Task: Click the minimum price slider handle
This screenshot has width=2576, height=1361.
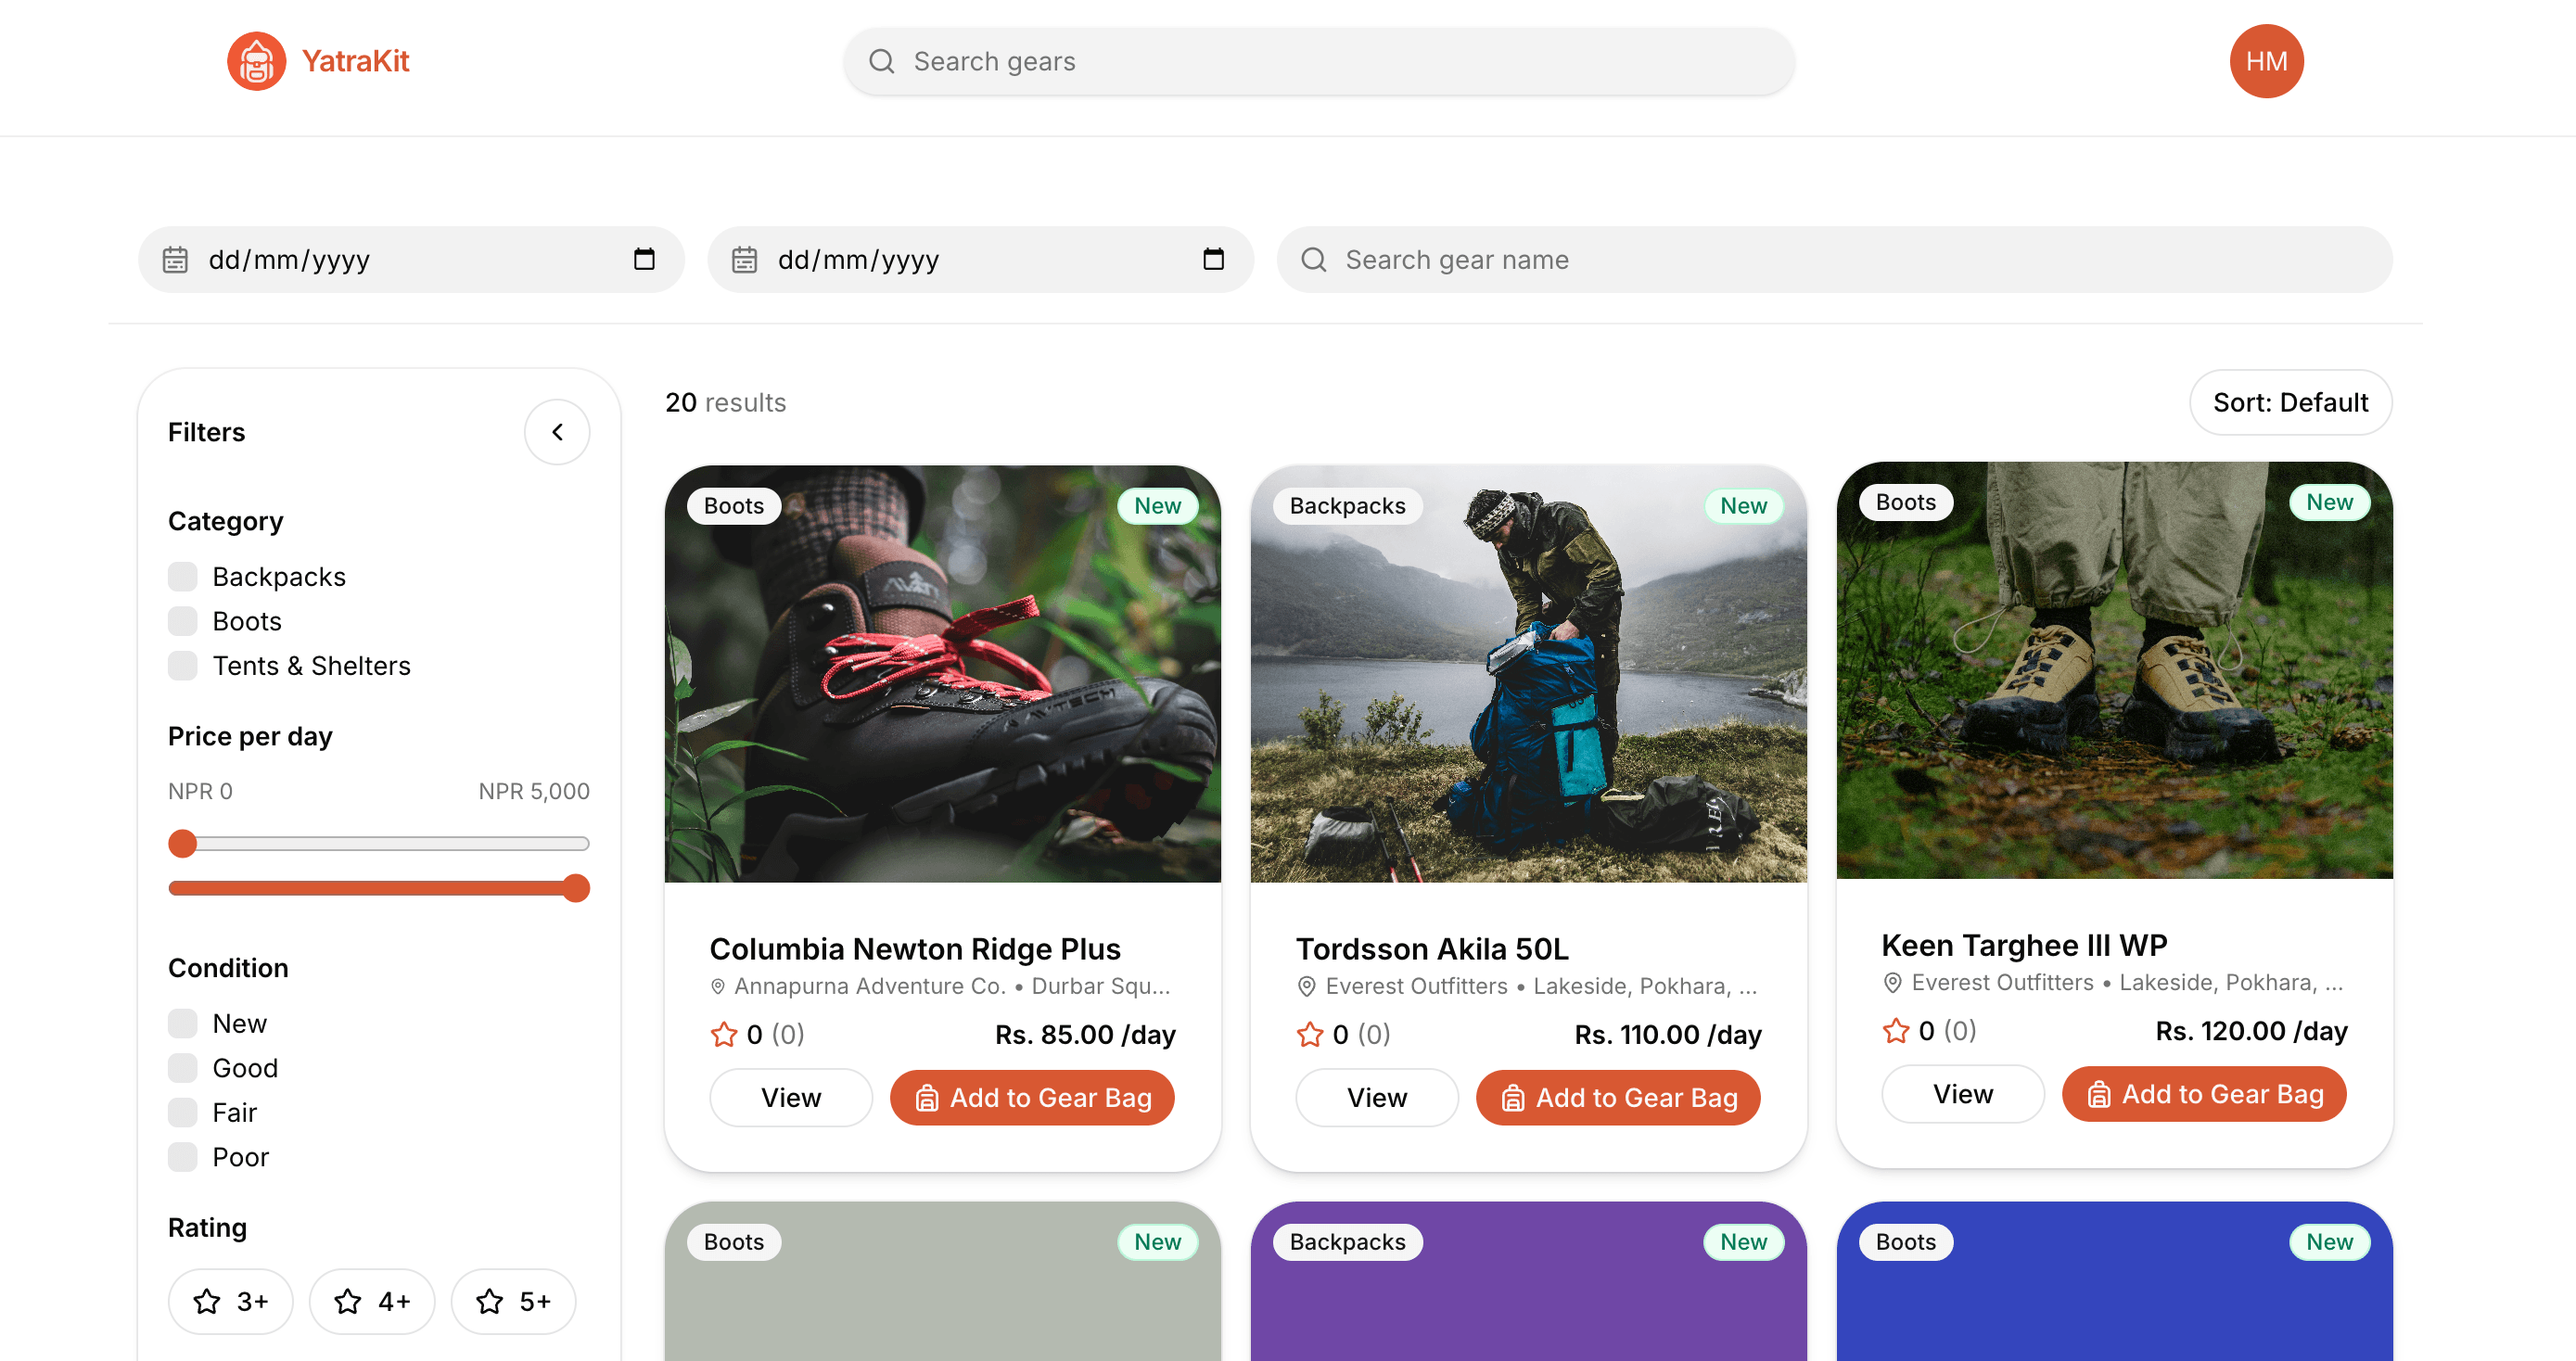Action: 182,843
